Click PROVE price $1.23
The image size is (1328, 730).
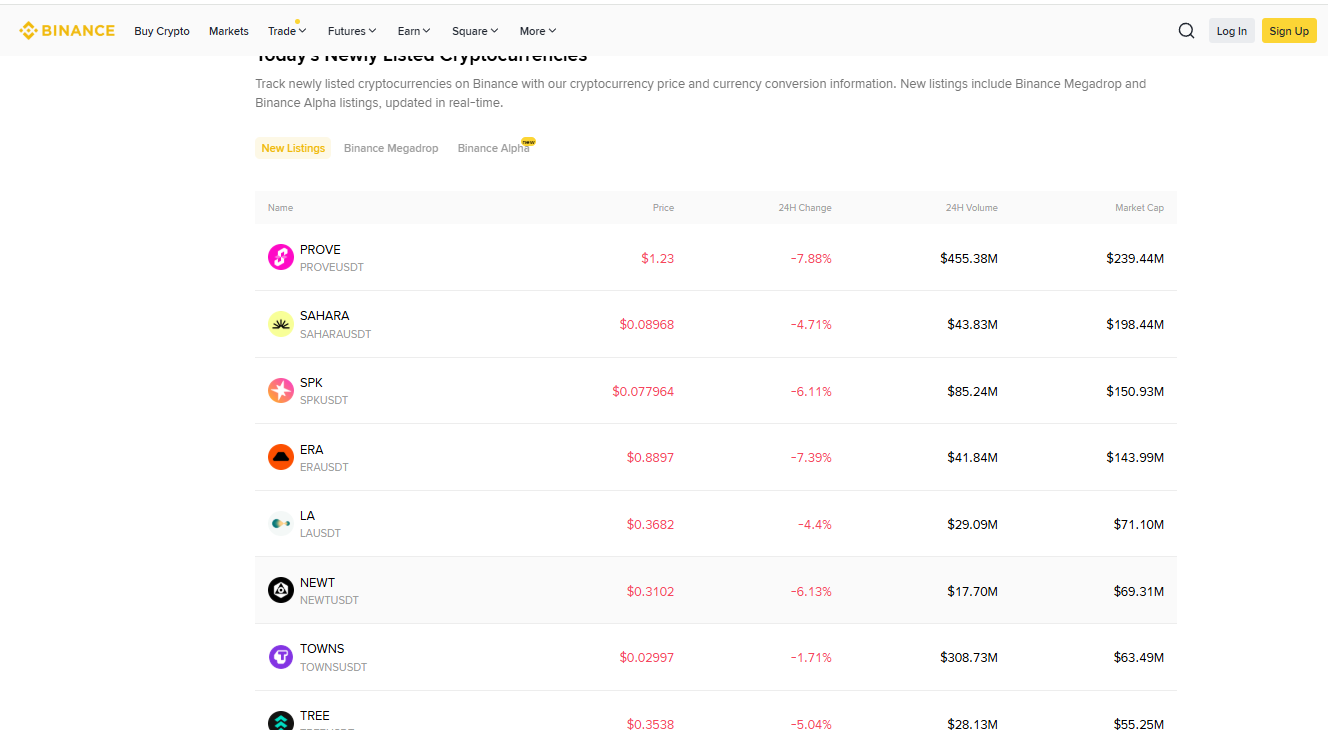(x=657, y=258)
